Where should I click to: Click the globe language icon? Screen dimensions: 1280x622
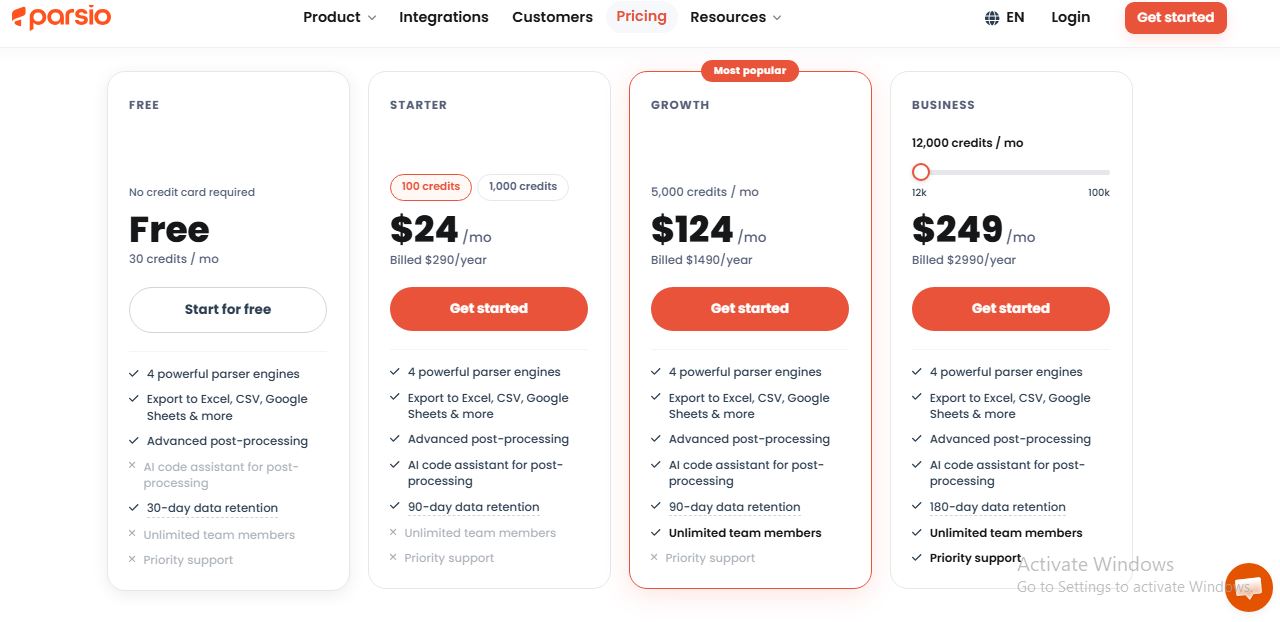coord(992,18)
